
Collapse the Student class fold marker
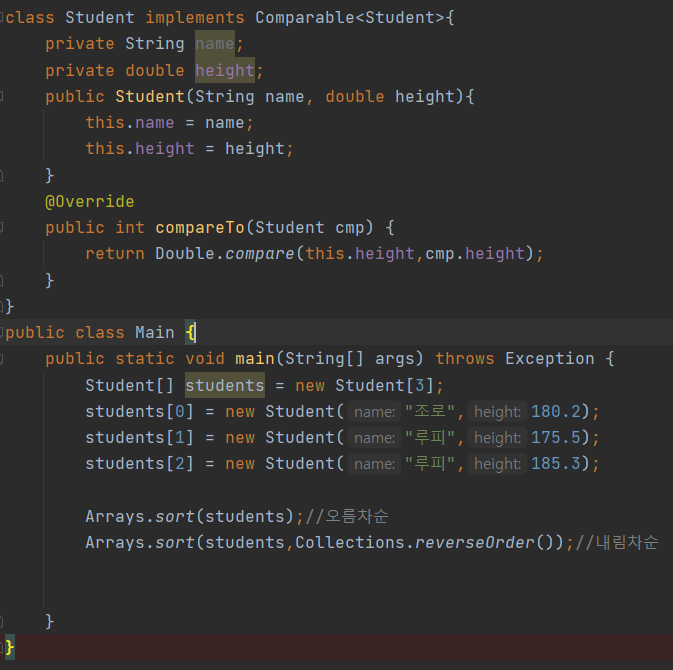(1, 18)
